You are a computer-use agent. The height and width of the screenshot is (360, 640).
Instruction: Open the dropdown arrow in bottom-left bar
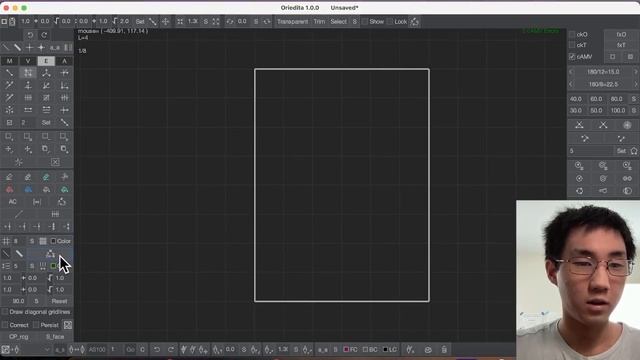47,350
